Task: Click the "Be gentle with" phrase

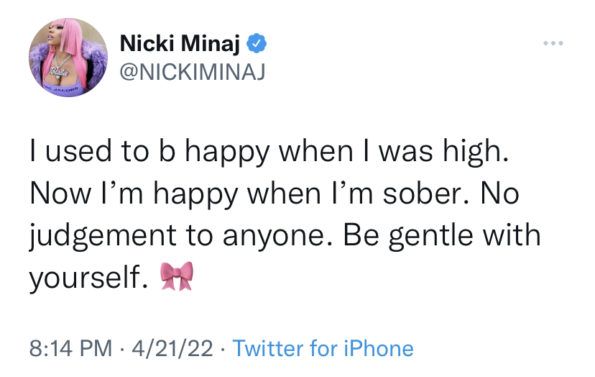Action: (x=442, y=237)
